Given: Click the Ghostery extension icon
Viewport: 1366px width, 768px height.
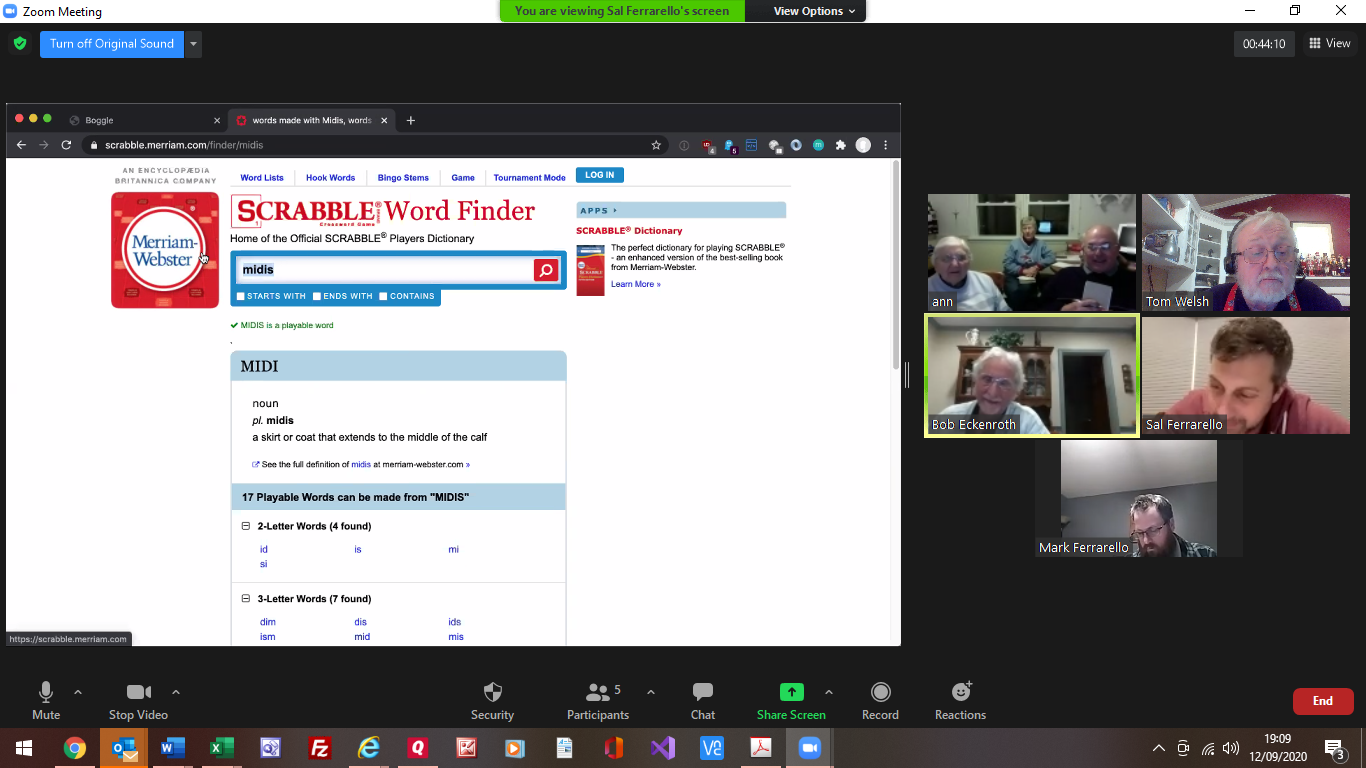Looking at the screenshot, I should tap(730, 145).
